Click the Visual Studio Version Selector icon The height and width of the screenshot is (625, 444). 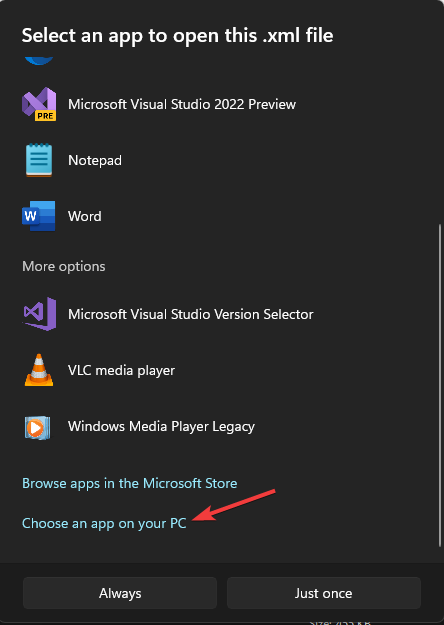pyautogui.click(x=39, y=314)
